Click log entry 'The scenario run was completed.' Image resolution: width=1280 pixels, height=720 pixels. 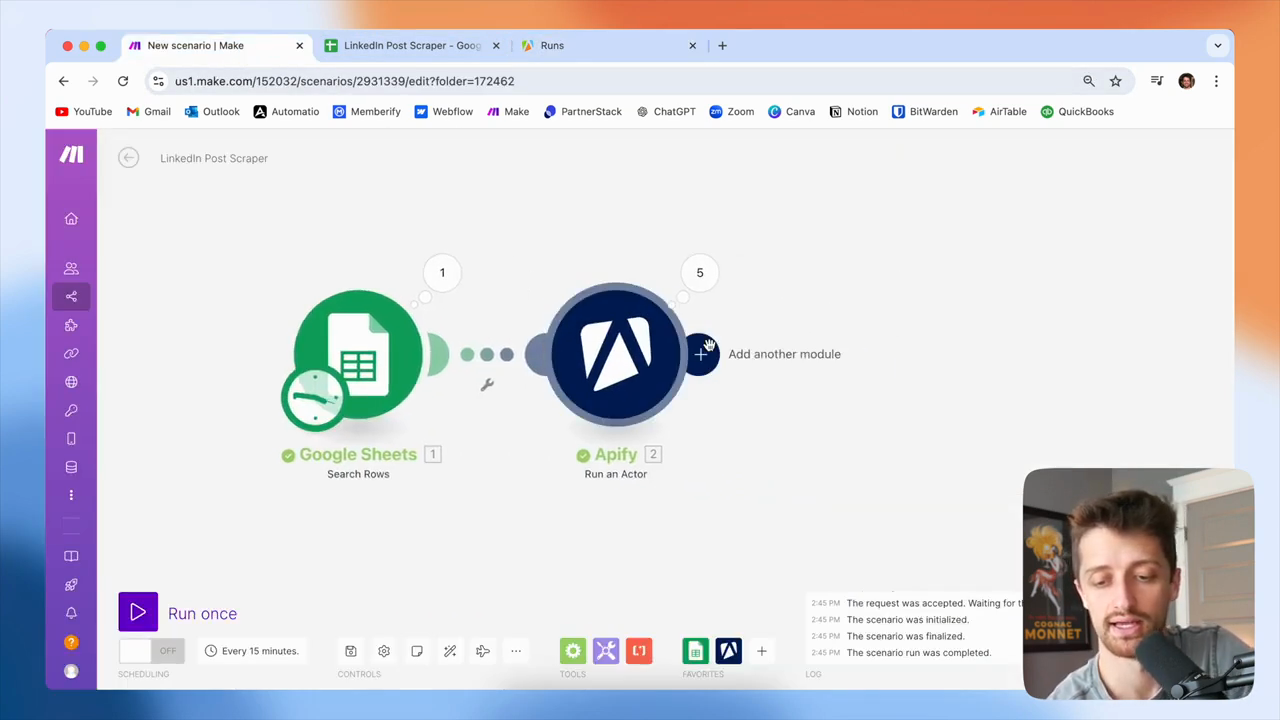(x=919, y=652)
